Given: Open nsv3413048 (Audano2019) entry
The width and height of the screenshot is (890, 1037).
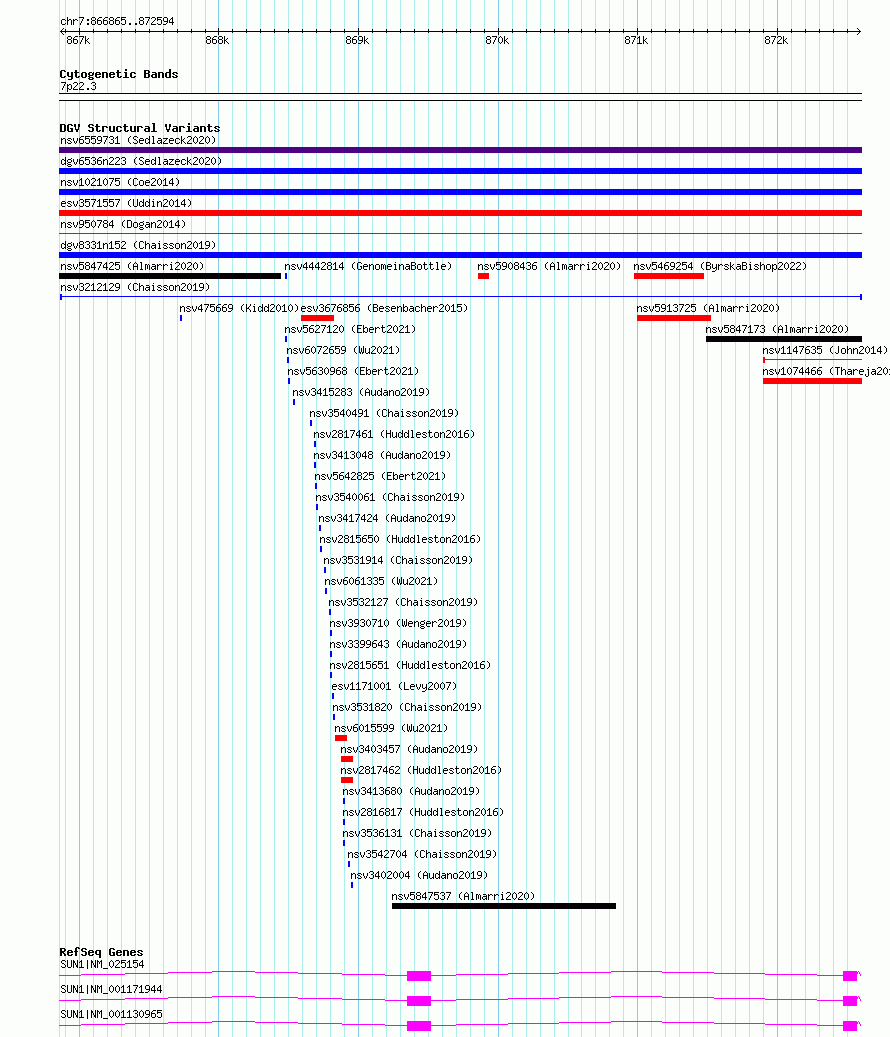Looking at the screenshot, I should tap(382, 456).
